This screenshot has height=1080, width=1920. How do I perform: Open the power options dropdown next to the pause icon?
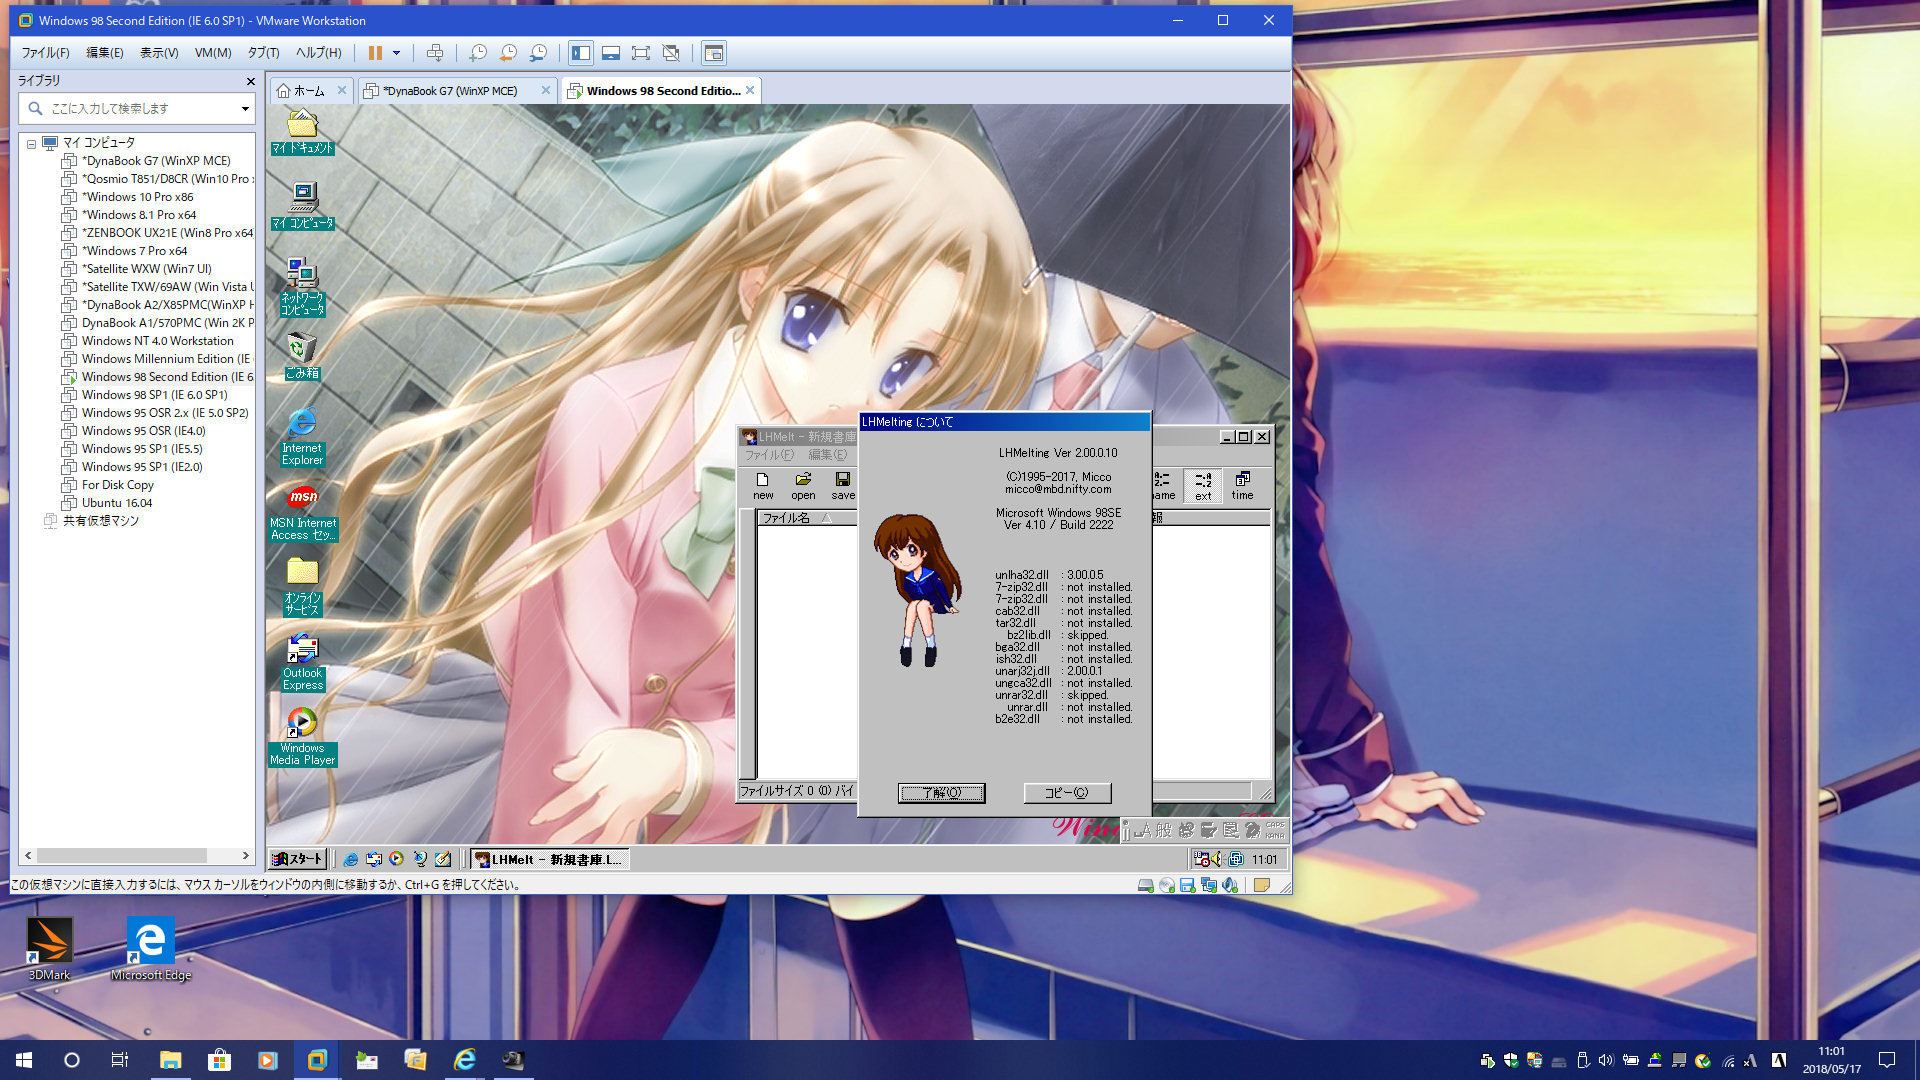point(397,53)
